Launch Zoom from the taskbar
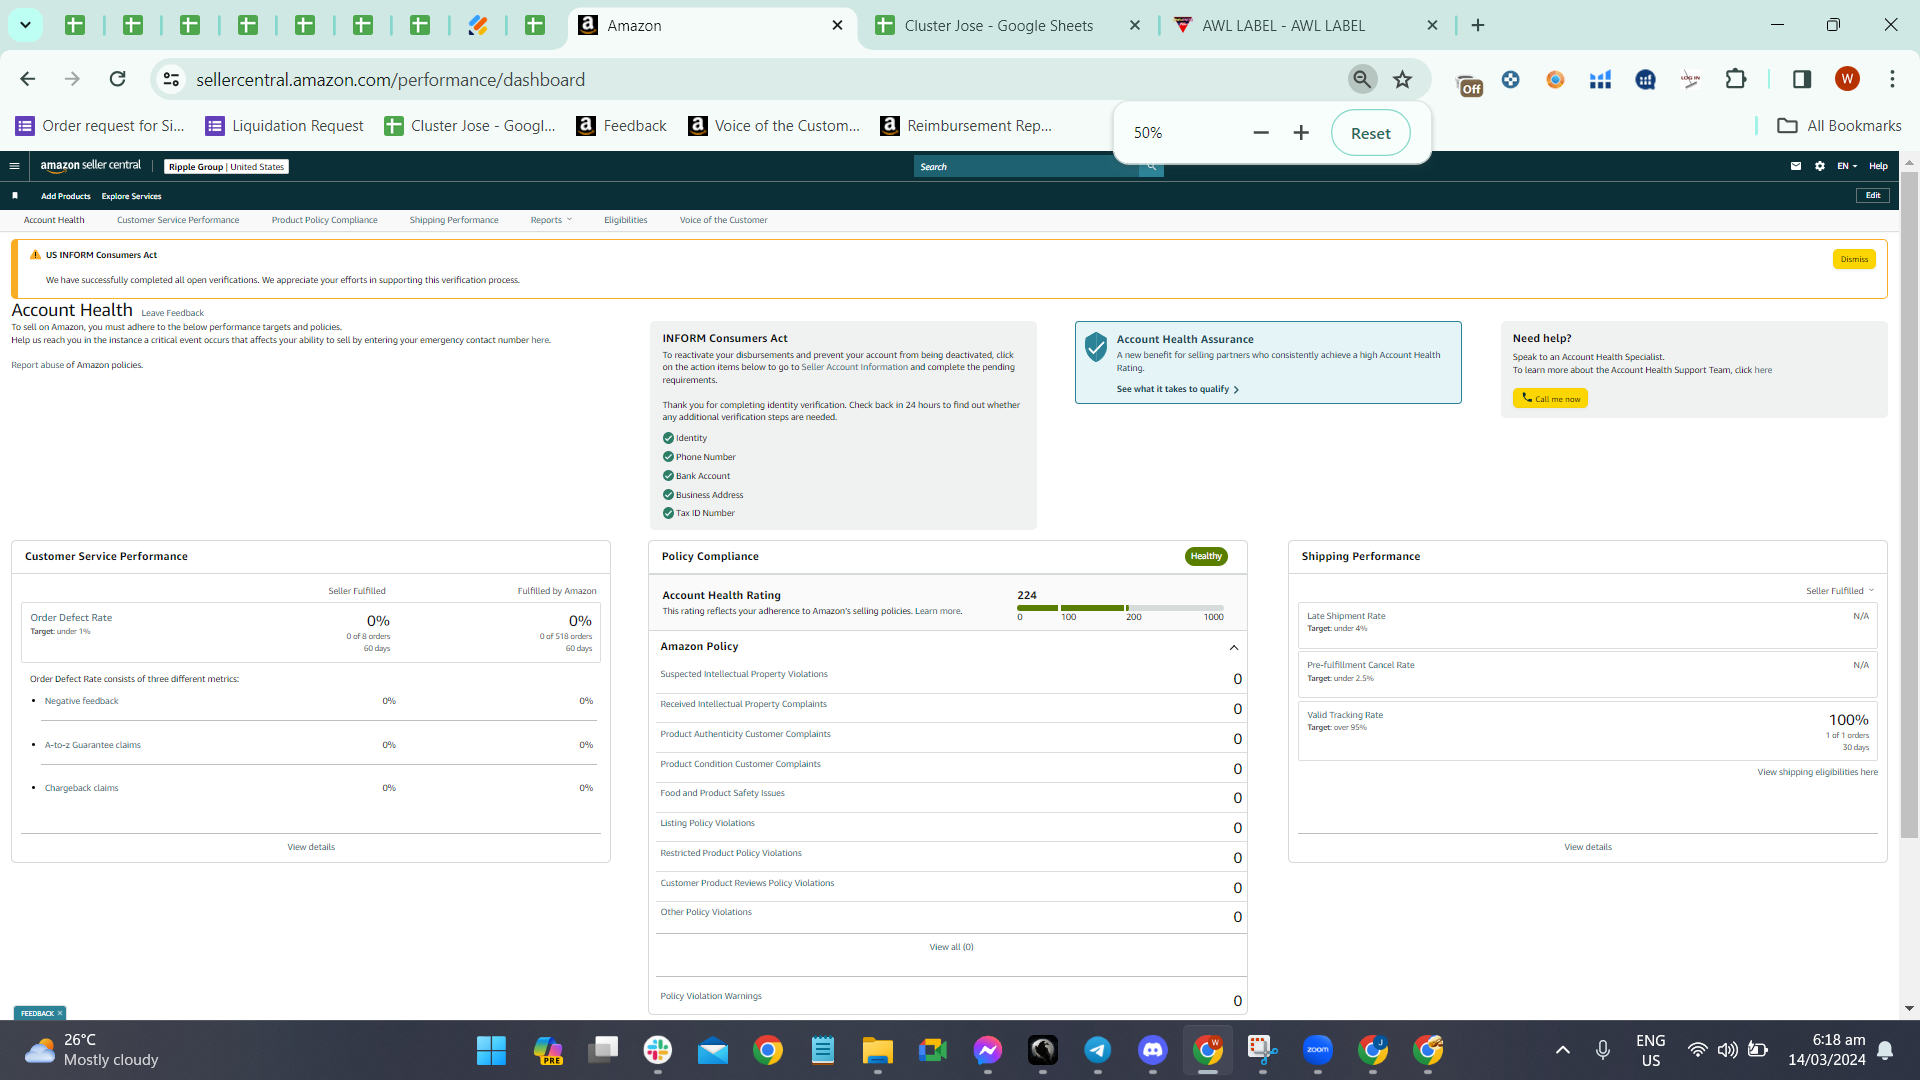The height and width of the screenshot is (1080, 1920). pyautogui.click(x=1318, y=1050)
